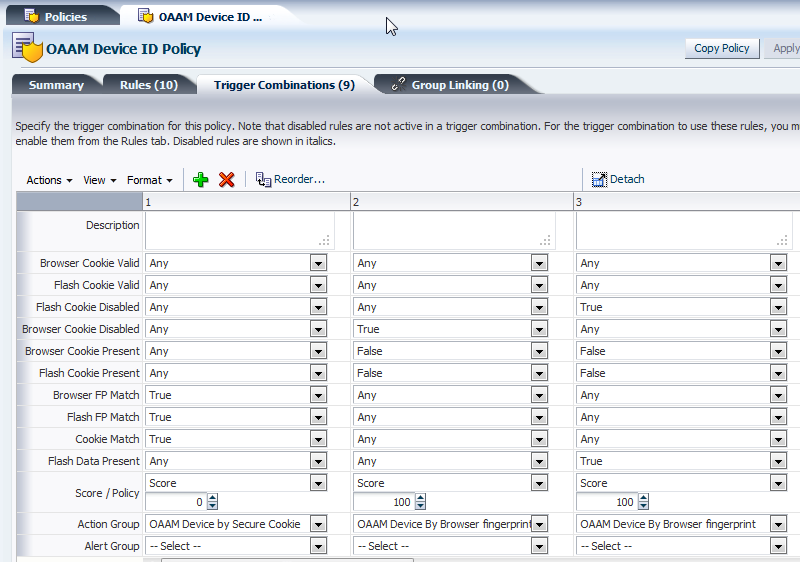The width and height of the screenshot is (800, 562).
Task: Click the OAAM Device ID Policy shield icon
Action: (x=28, y=47)
